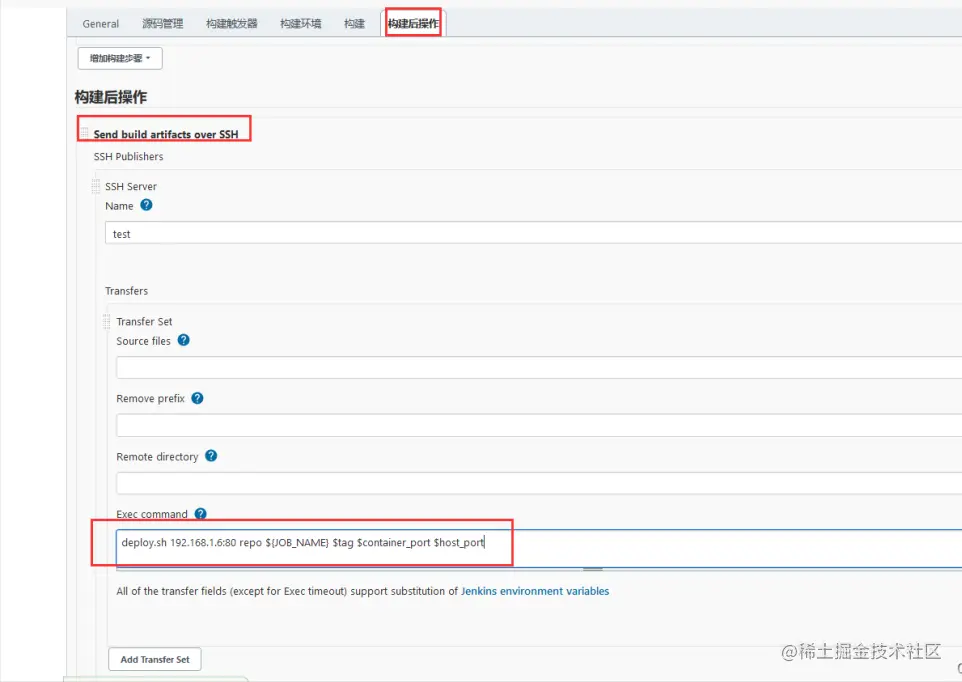Image resolution: width=962 pixels, height=682 pixels.
Task: Select the 构建后操作 tab
Action: click(413, 23)
